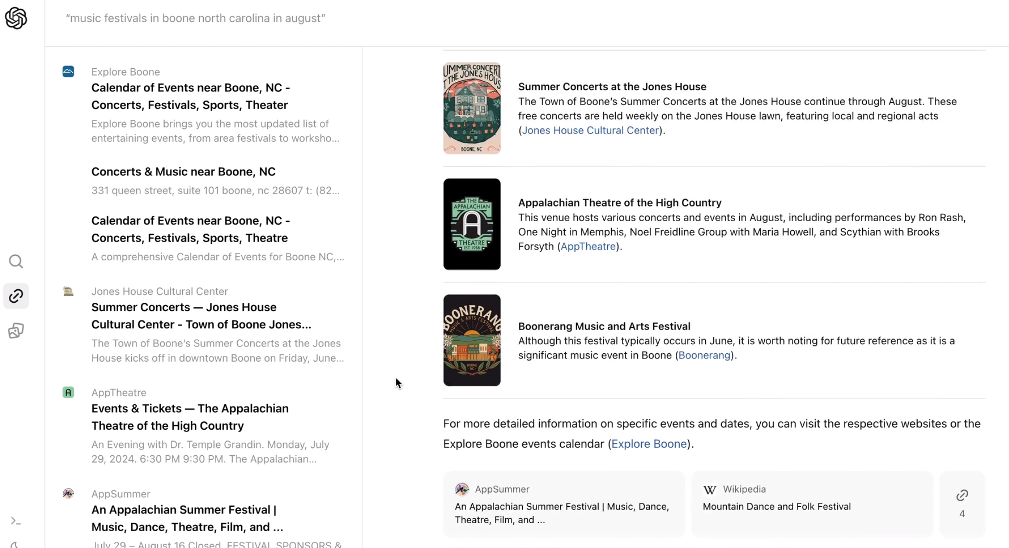Open Summer Concerts — Jones House result
Image resolution: width=1009 pixels, height=548 pixels.
tap(201, 316)
